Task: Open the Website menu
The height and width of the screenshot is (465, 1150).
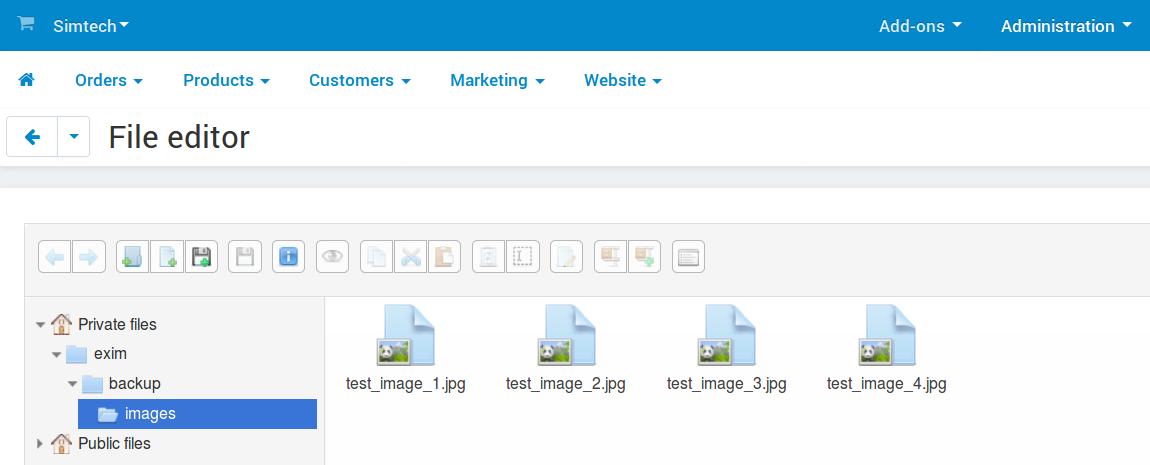Action: click(x=623, y=81)
